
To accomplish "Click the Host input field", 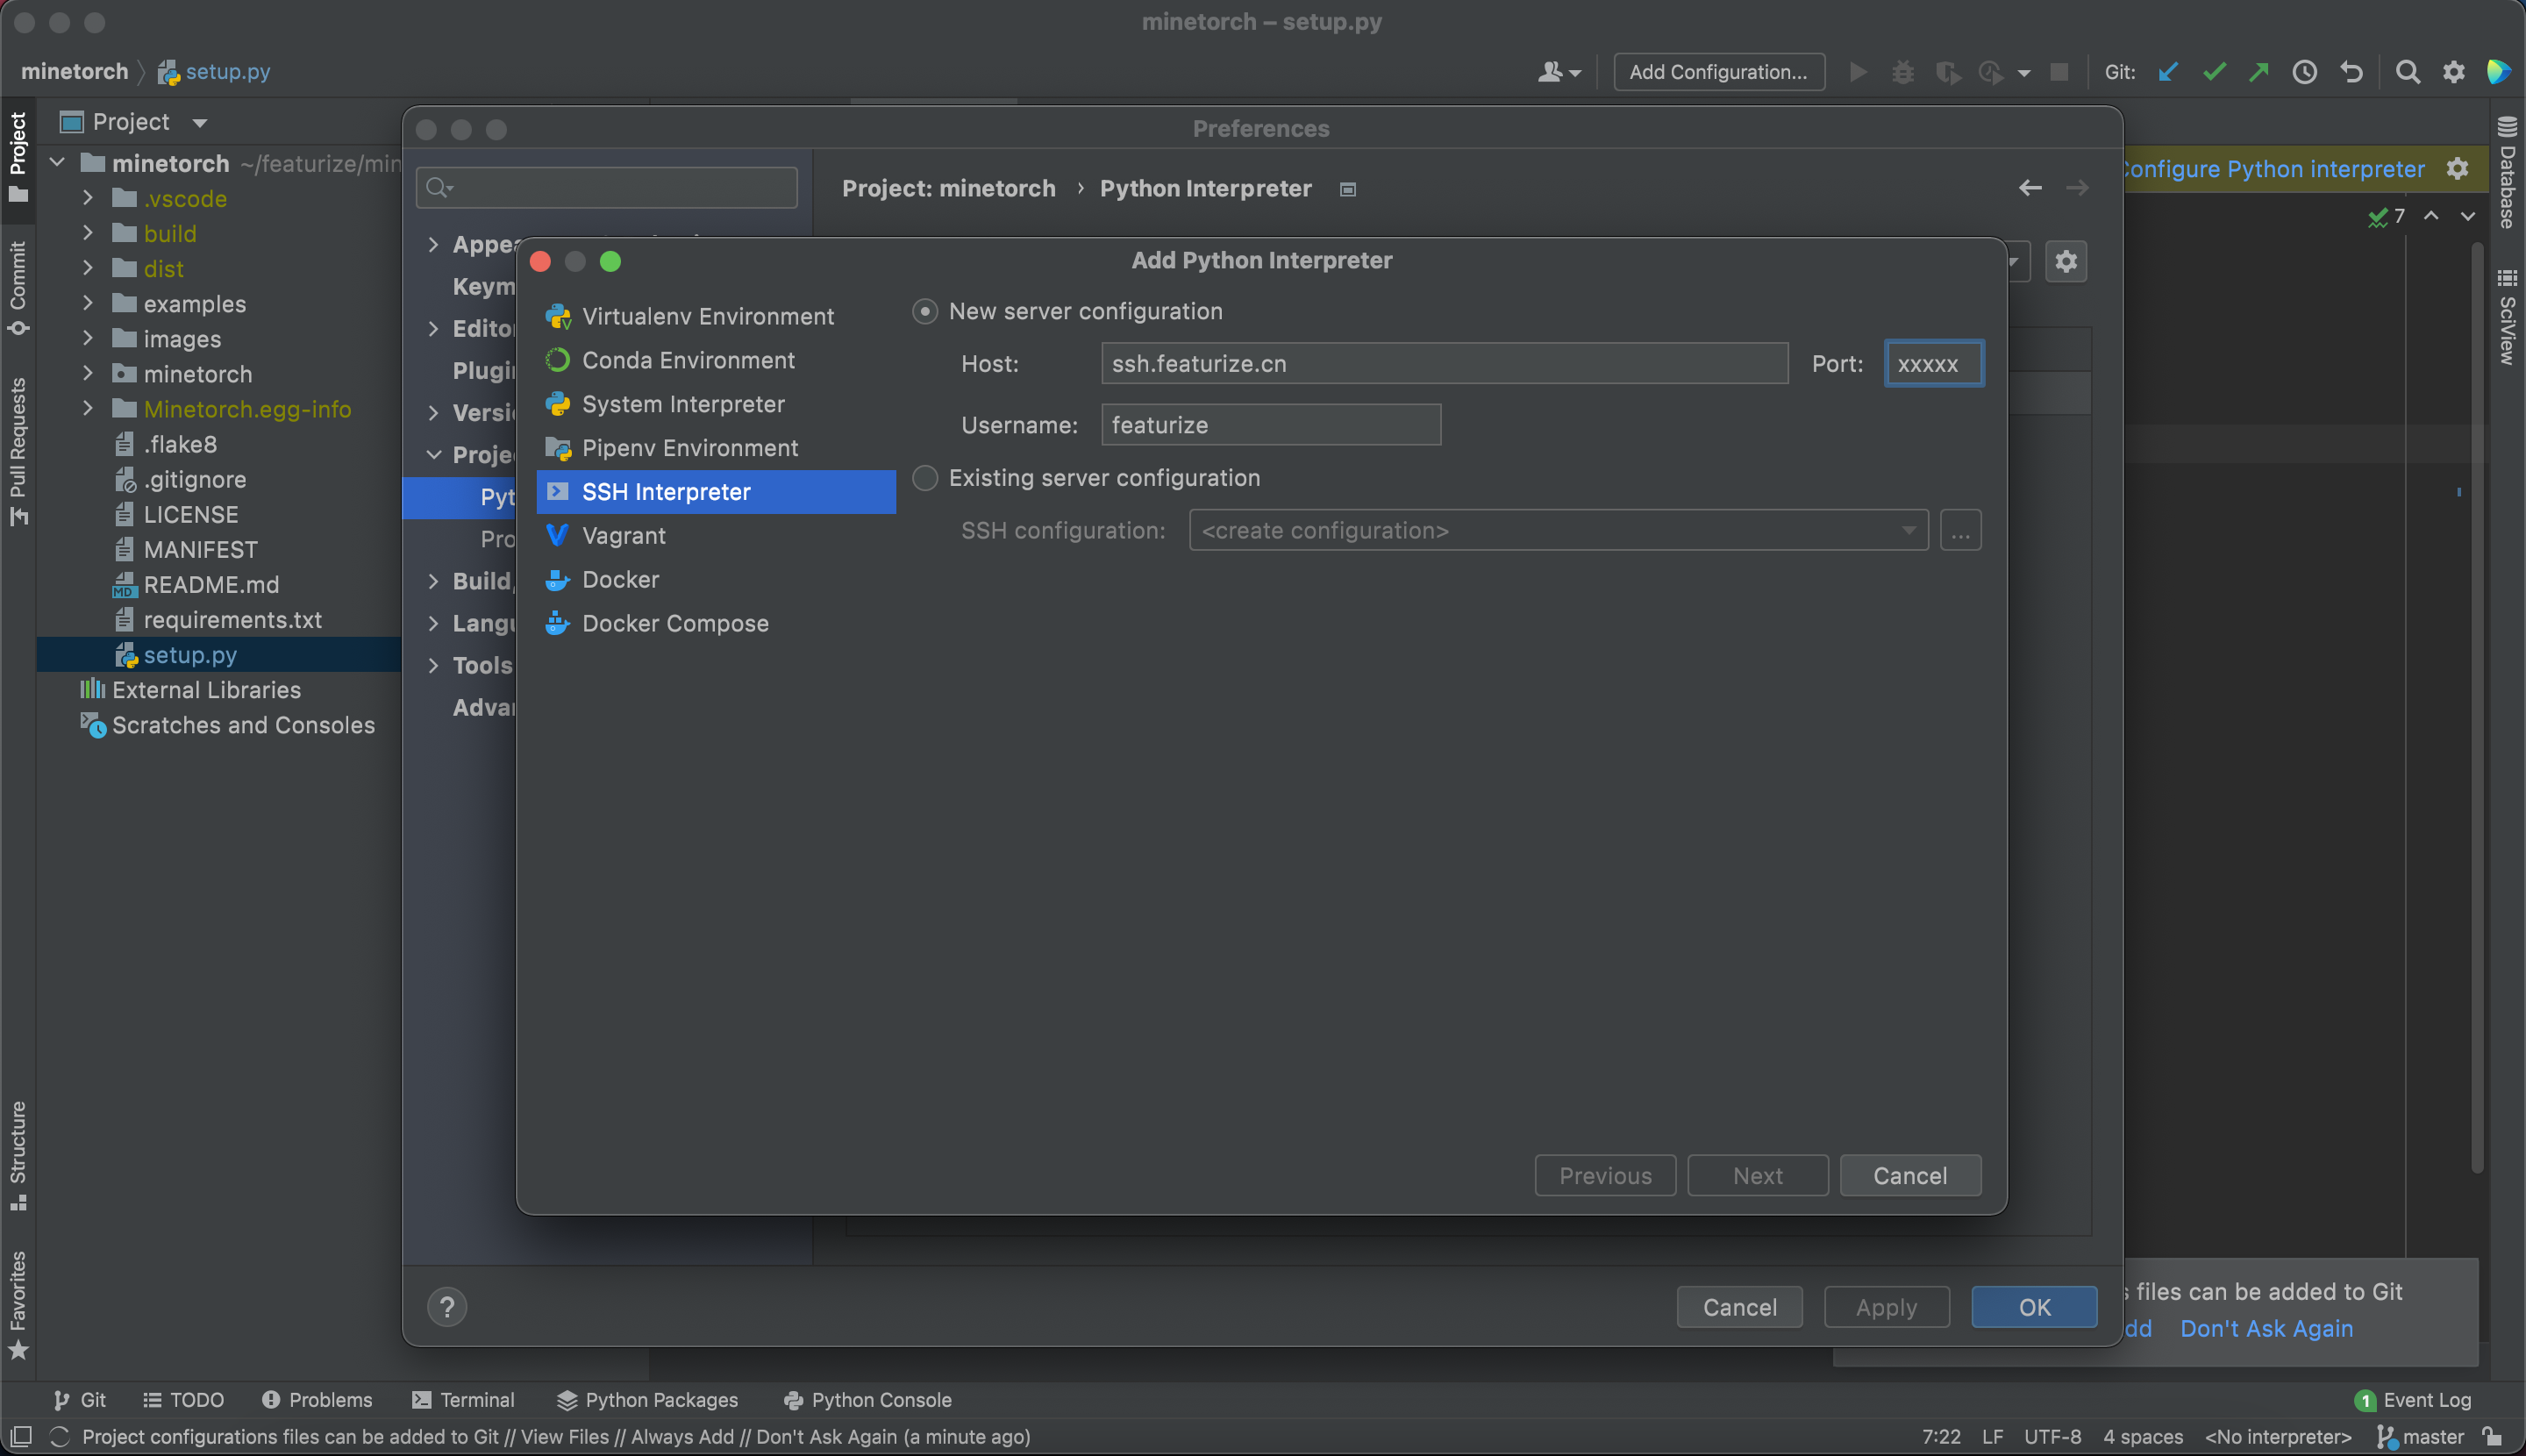I will (1443, 364).
